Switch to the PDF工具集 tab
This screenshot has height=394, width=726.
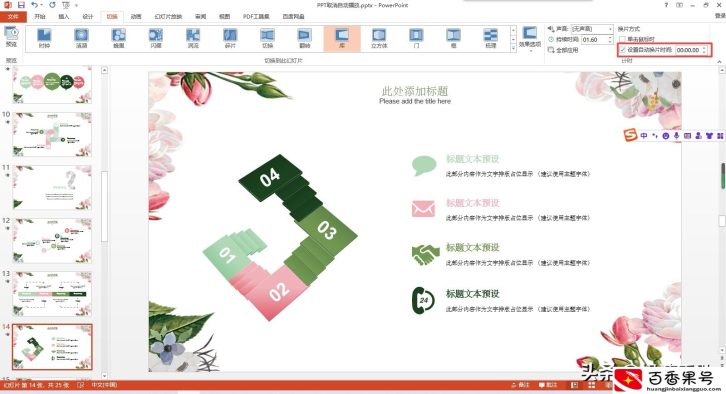pyautogui.click(x=256, y=16)
